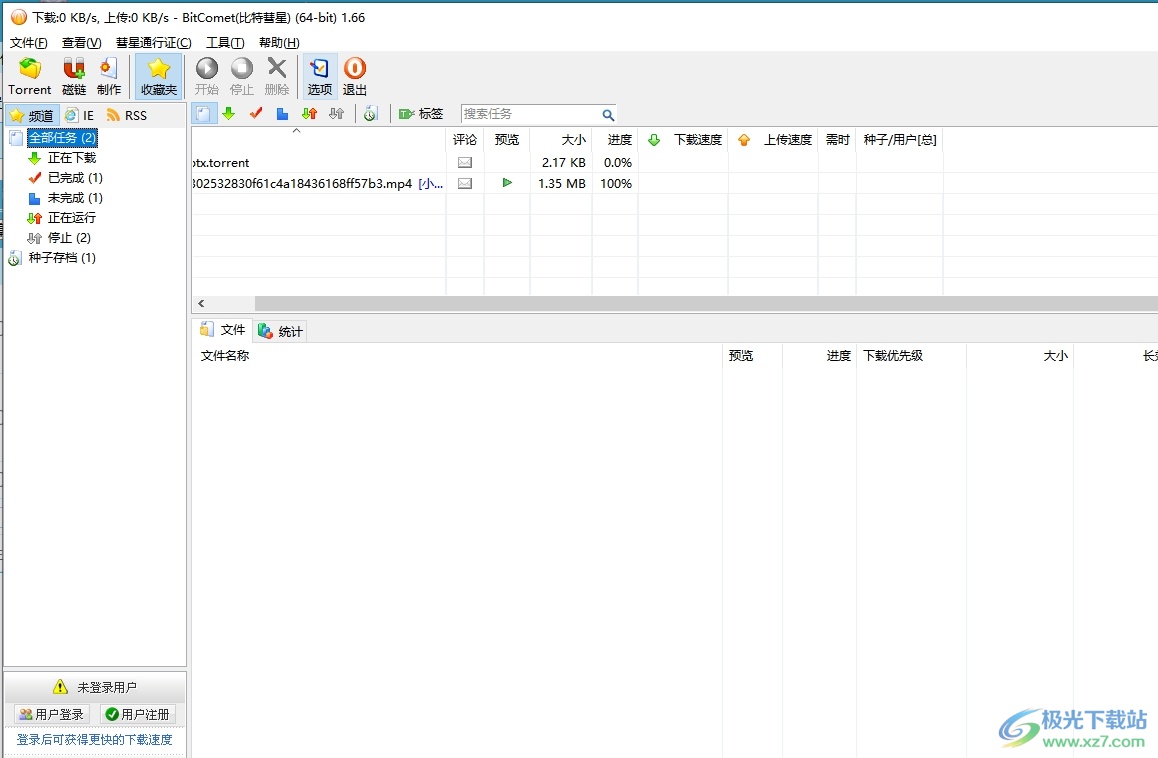Sort by 评论 column header
This screenshot has width=1158, height=758.
tap(465, 140)
